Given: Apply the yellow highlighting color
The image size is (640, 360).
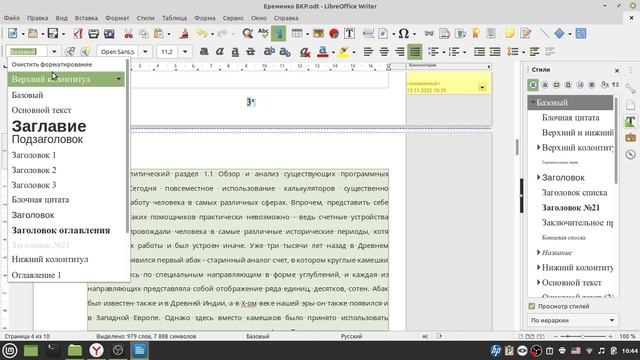Looking at the screenshot, I should click(x=344, y=51).
